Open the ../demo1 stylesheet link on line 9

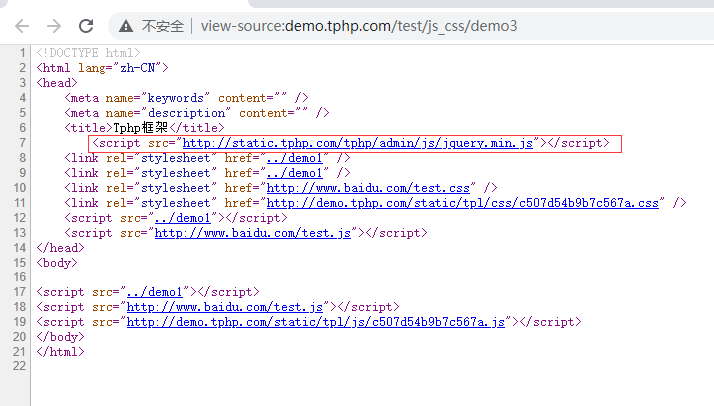tap(294, 173)
